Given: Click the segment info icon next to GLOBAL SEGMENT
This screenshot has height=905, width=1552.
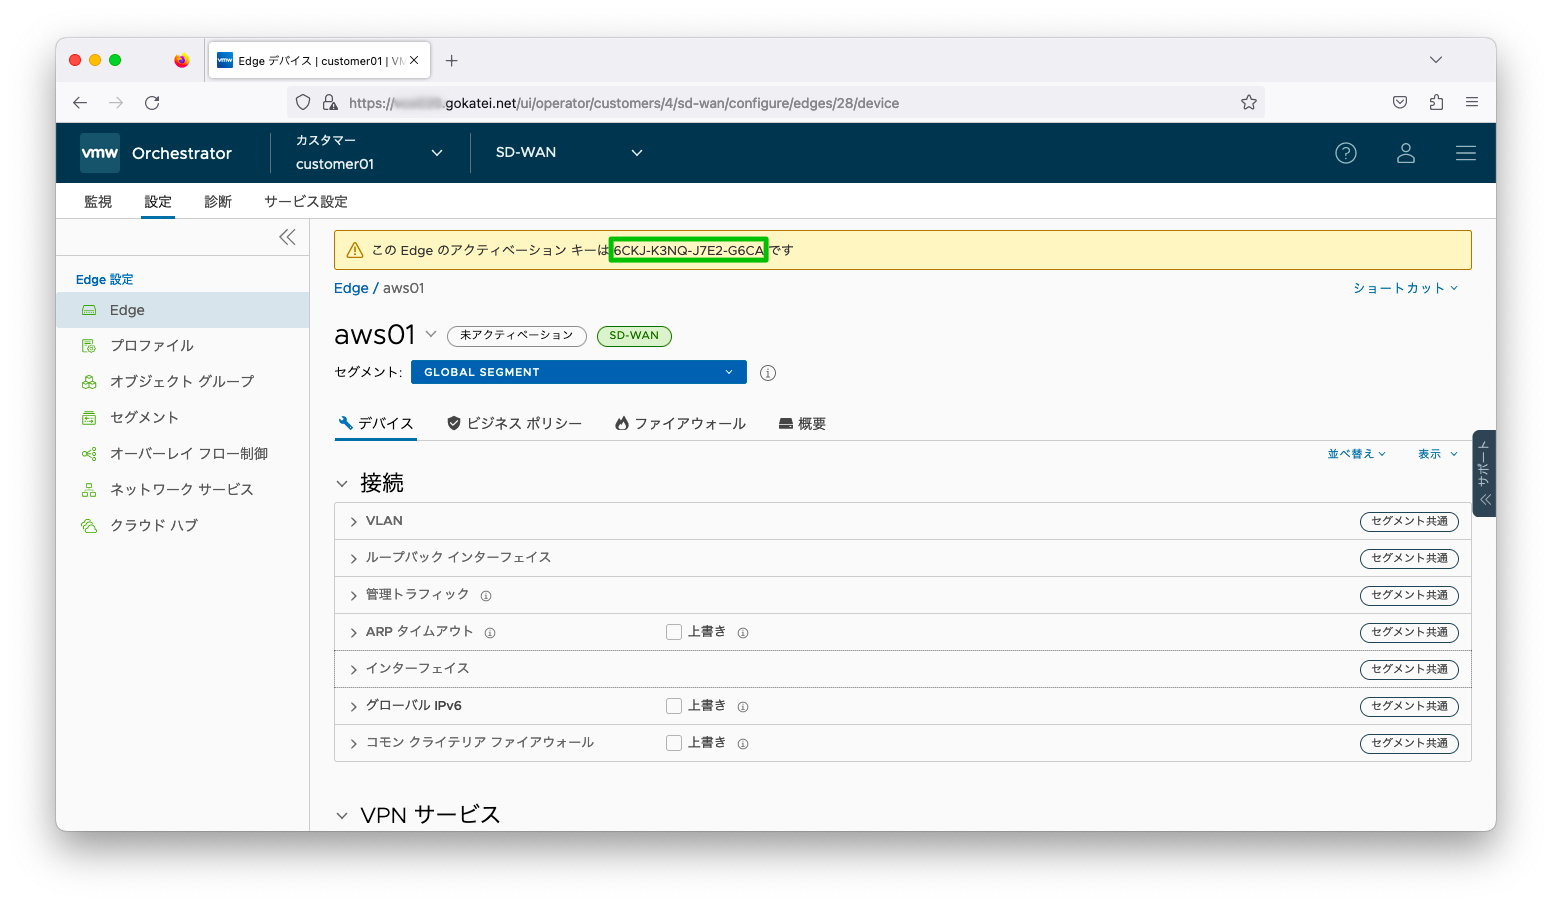Looking at the screenshot, I should click(x=768, y=373).
